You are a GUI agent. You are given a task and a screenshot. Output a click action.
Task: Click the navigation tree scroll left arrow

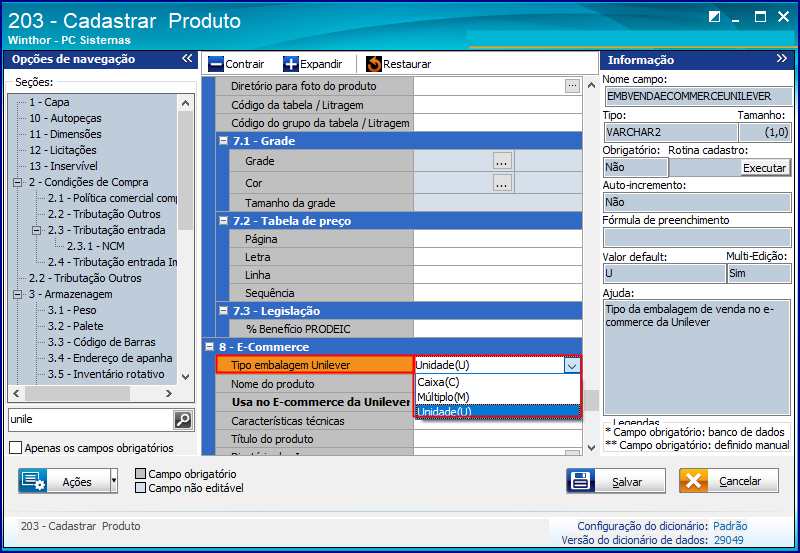[x=16, y=393]
